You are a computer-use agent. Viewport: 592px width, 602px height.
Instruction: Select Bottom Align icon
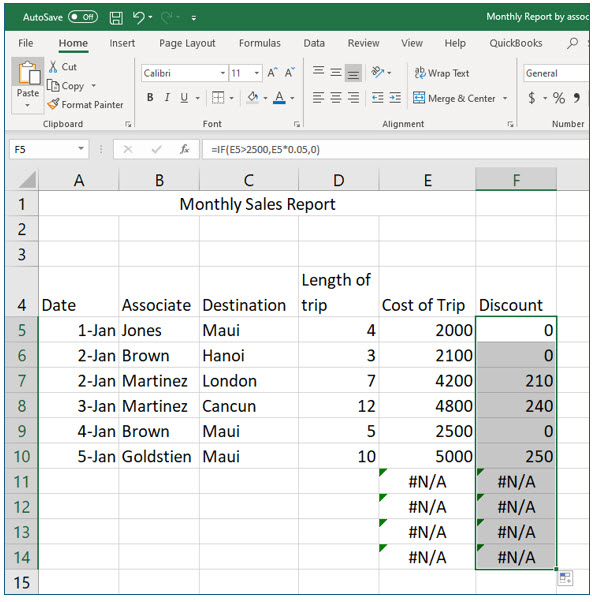353,73
